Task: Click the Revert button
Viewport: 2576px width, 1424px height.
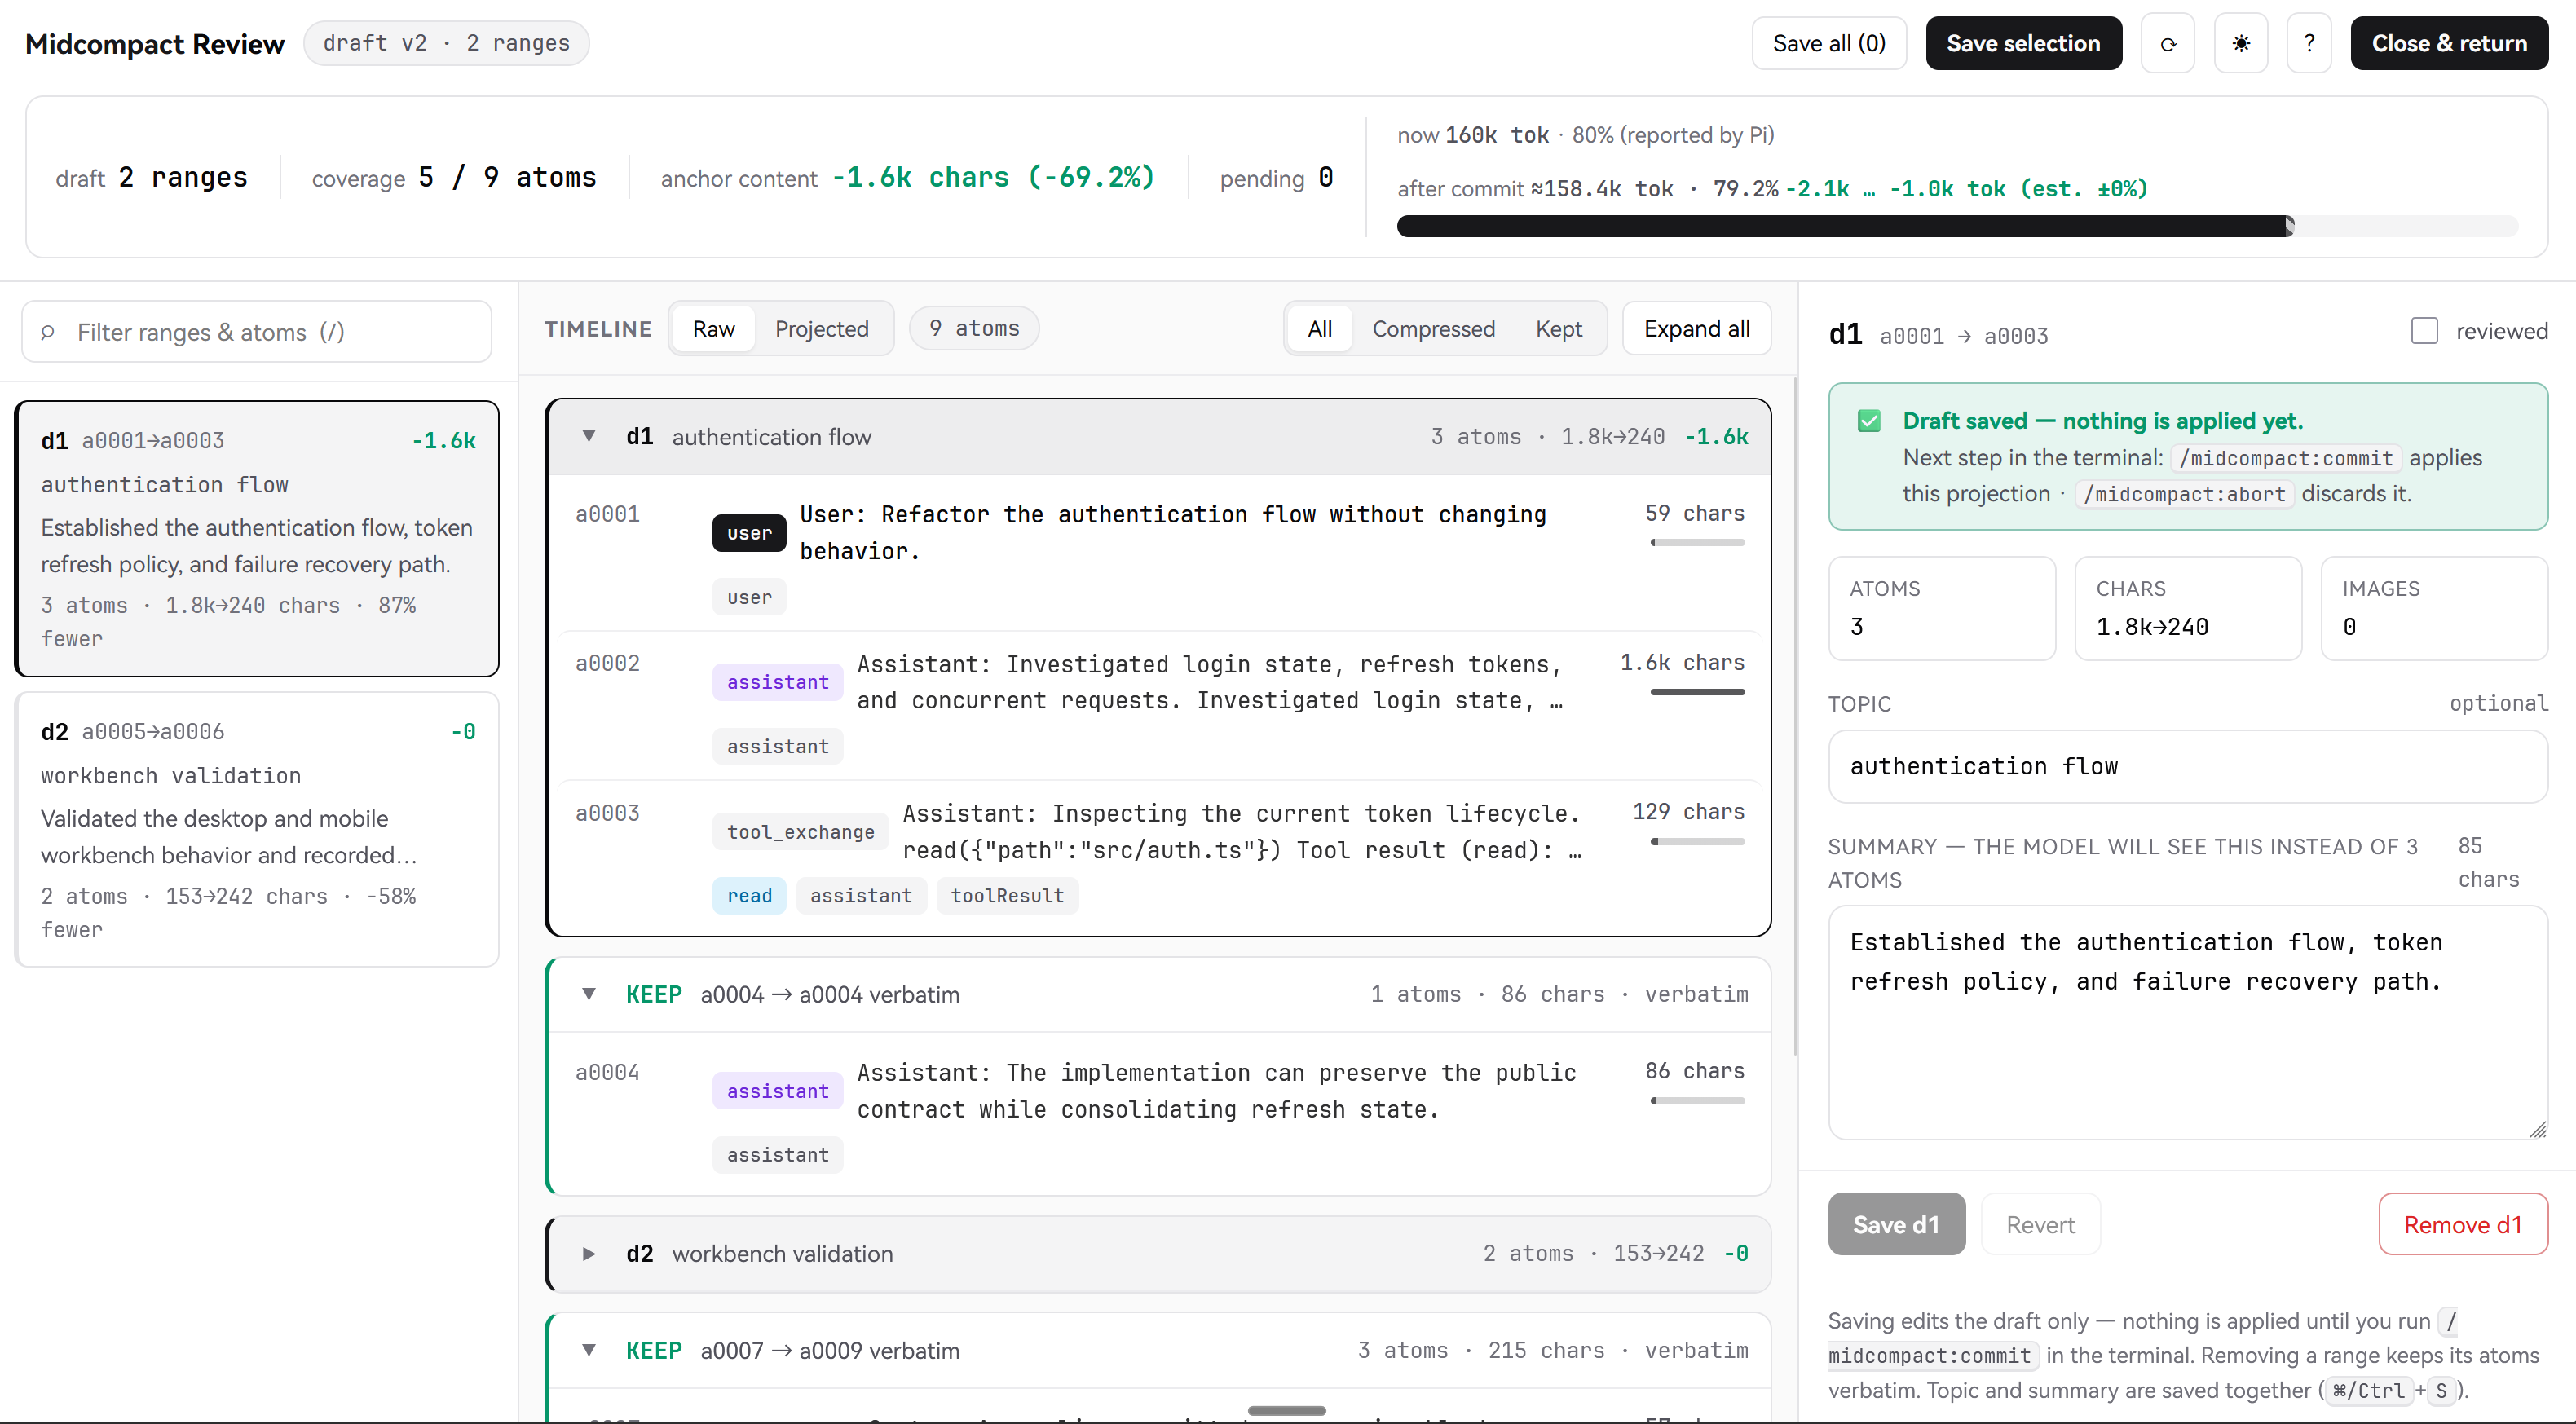Action: [x=2040, y=1224]
